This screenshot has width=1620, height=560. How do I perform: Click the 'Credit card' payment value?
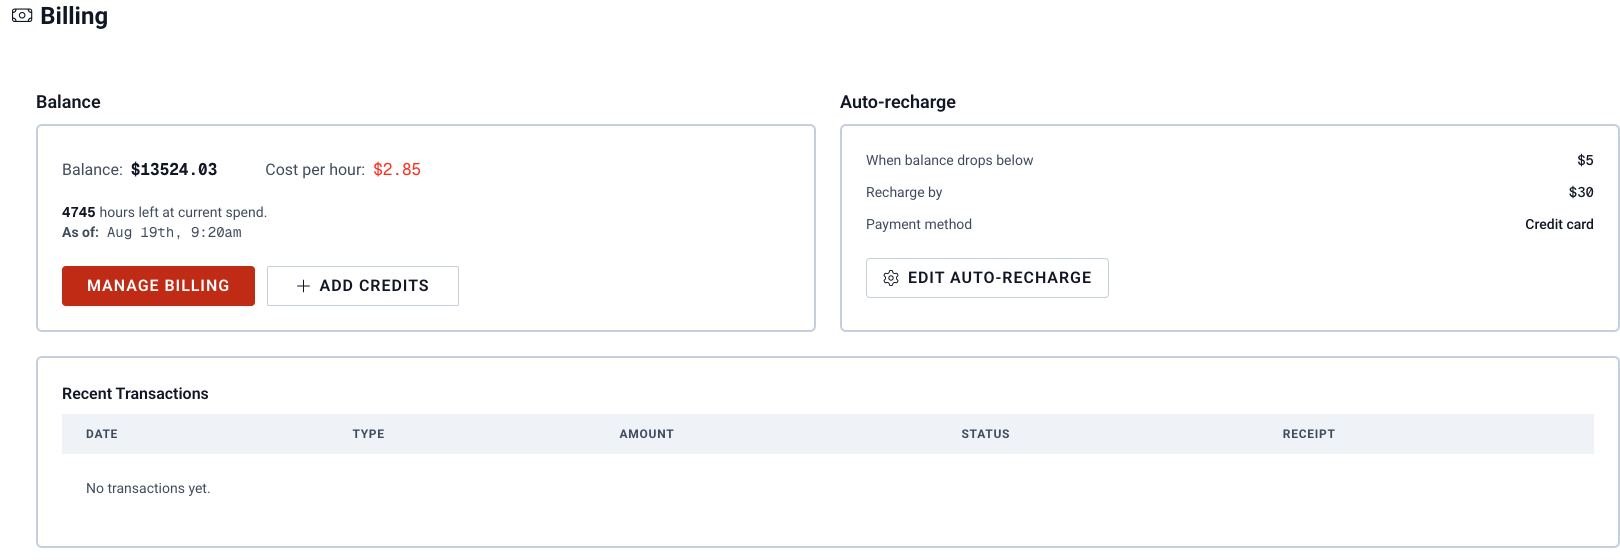click(x=1559, y=224)
